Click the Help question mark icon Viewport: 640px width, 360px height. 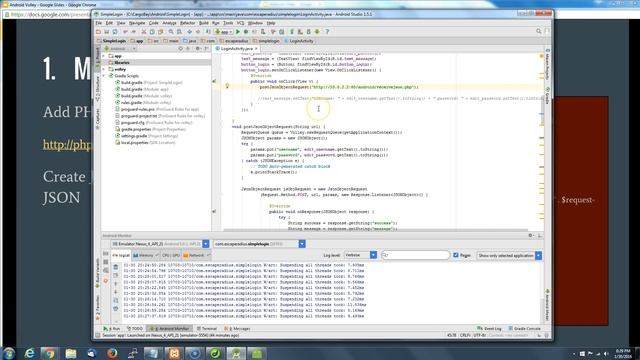tap(327, 31)
